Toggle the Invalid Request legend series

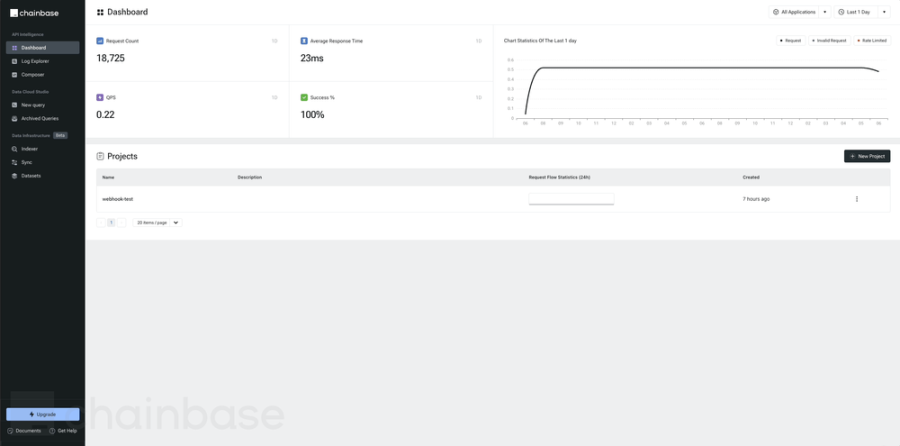[x=829, y=41]
